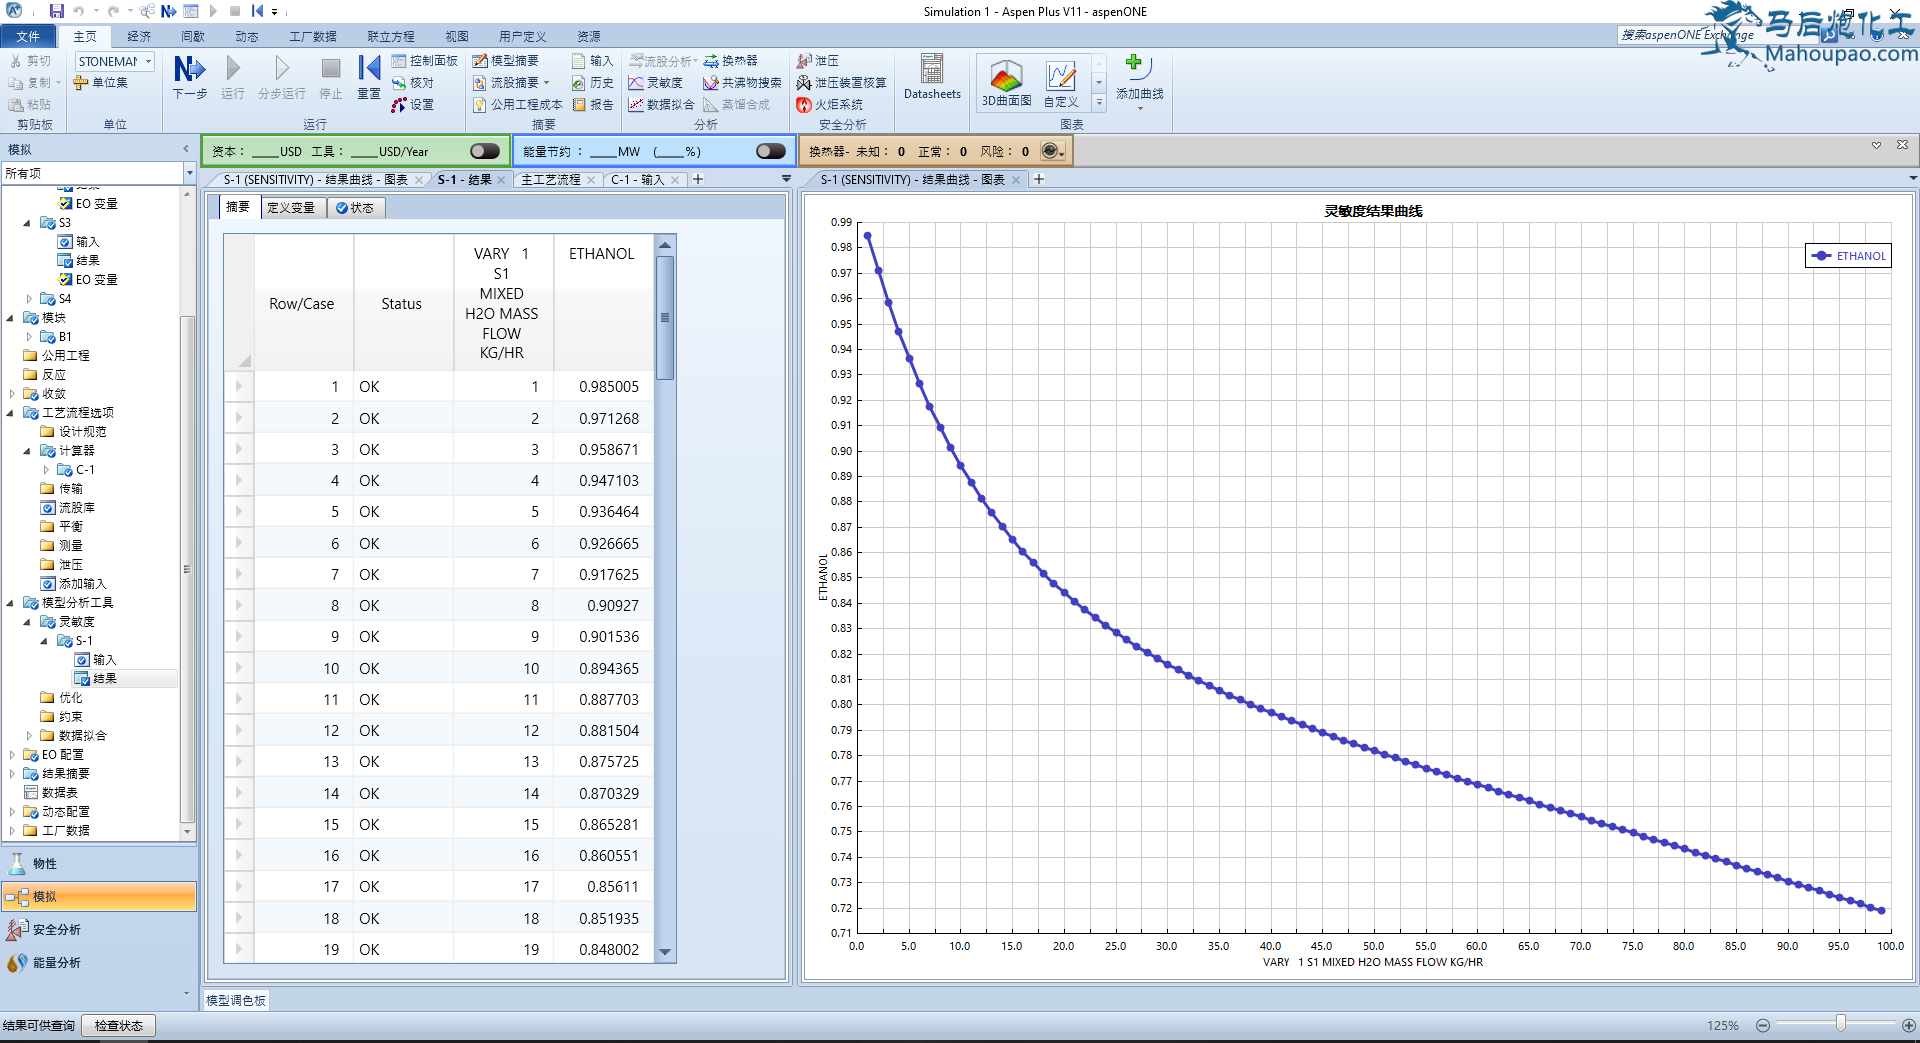Open the exchanger status dropdown icon
Viewport: 1920px width, 1043px height.
point(1052,151)
